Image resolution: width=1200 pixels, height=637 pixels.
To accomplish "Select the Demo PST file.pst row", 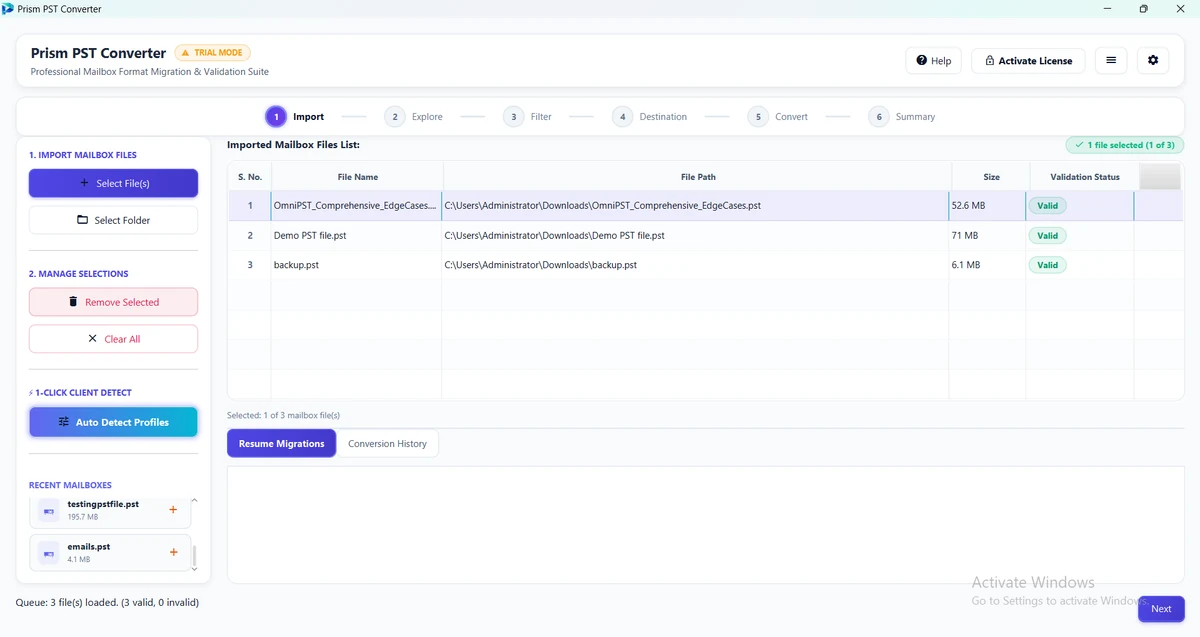I will [705, 236].
